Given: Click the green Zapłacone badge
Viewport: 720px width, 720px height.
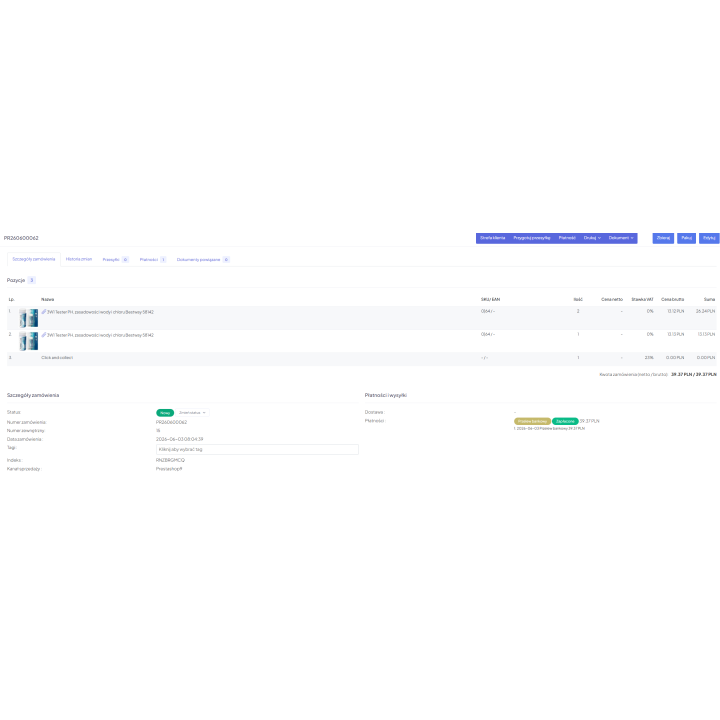Looking at the screenshot, I should coord(565,421).
